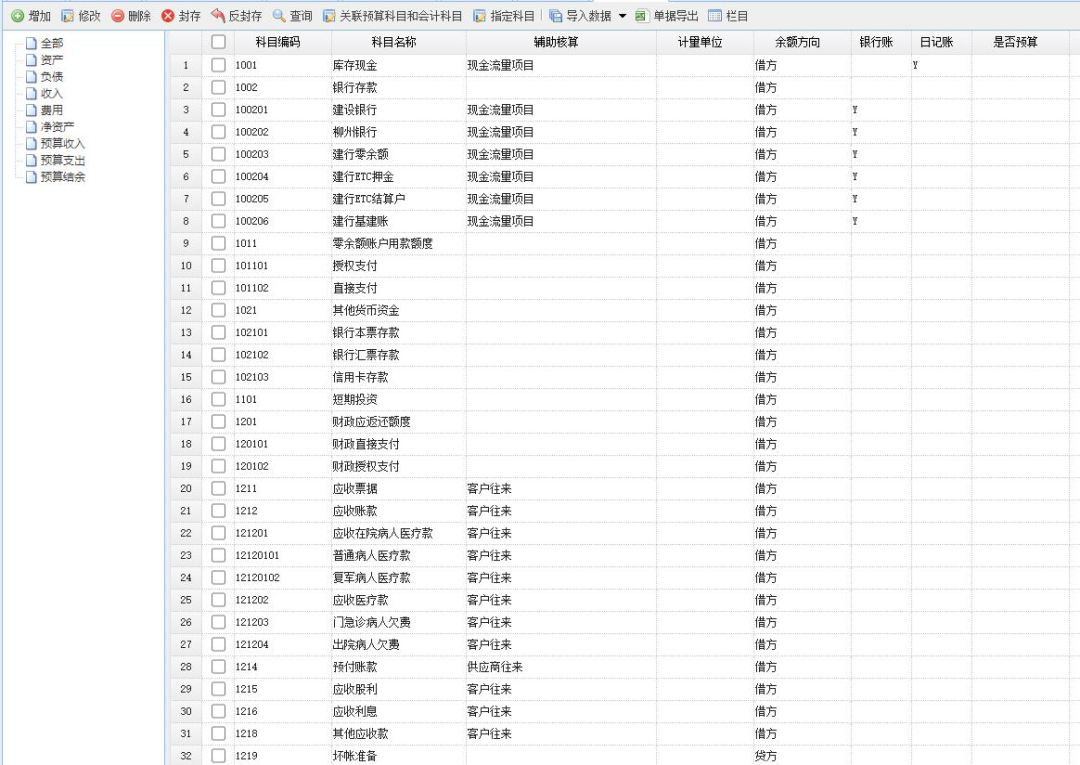Select the 费用 tree node
This screenshot has height=765, width=1080.
pos(52,110)
